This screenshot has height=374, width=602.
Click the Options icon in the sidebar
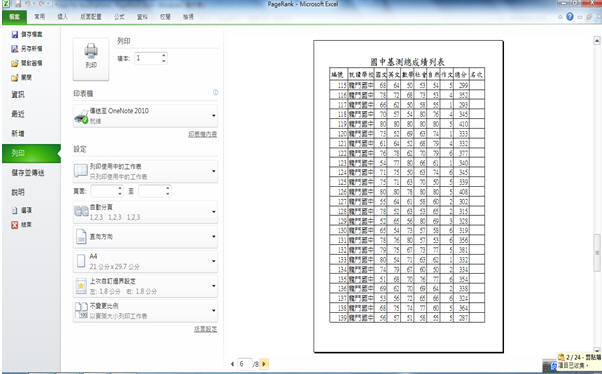[15, 210]
